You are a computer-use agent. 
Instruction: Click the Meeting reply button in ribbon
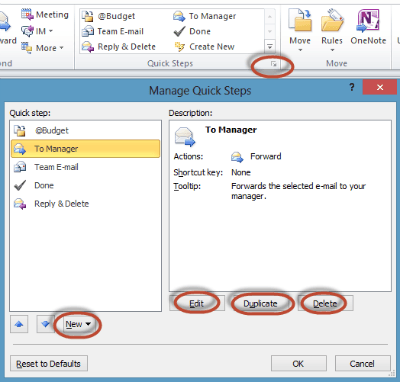(45, 15)
